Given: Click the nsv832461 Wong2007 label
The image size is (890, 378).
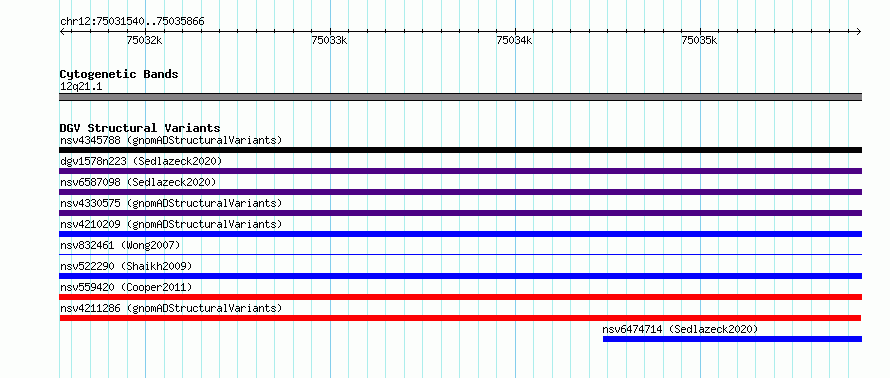Looking at the screenshot, I should click(x=120, y=245).
